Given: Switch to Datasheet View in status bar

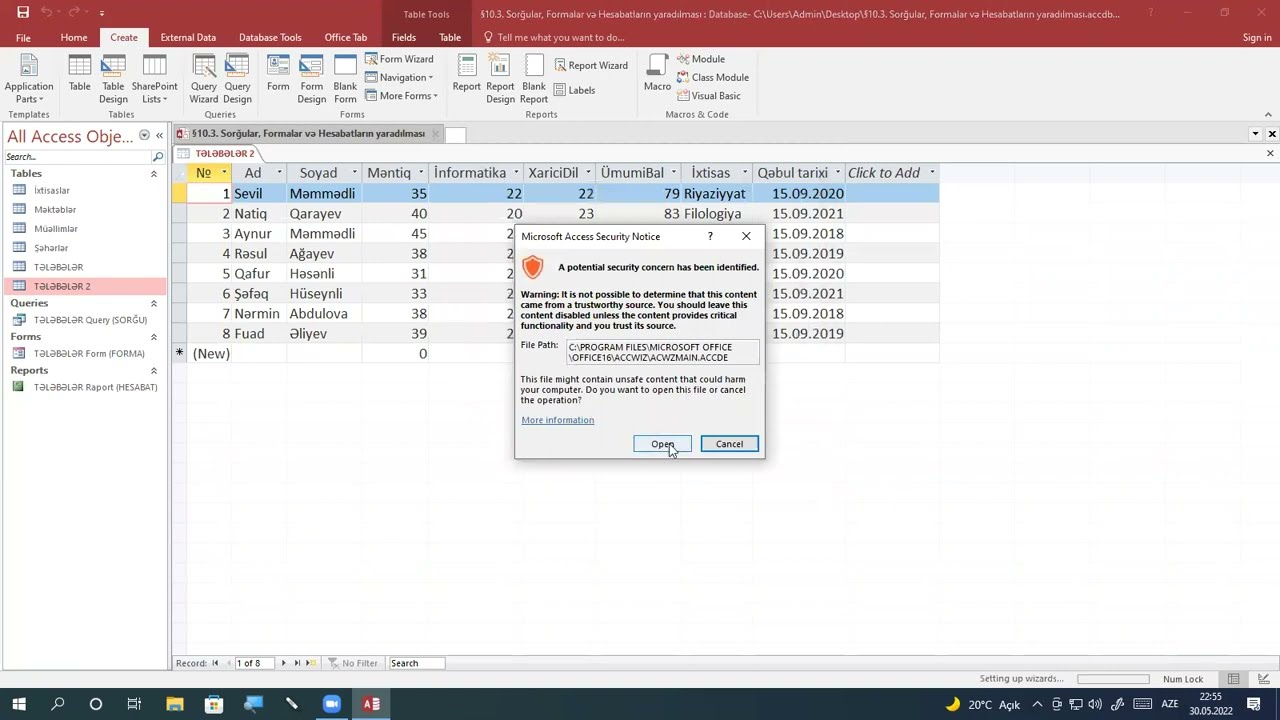Looking at the screenshot, I should (1234, 679).
